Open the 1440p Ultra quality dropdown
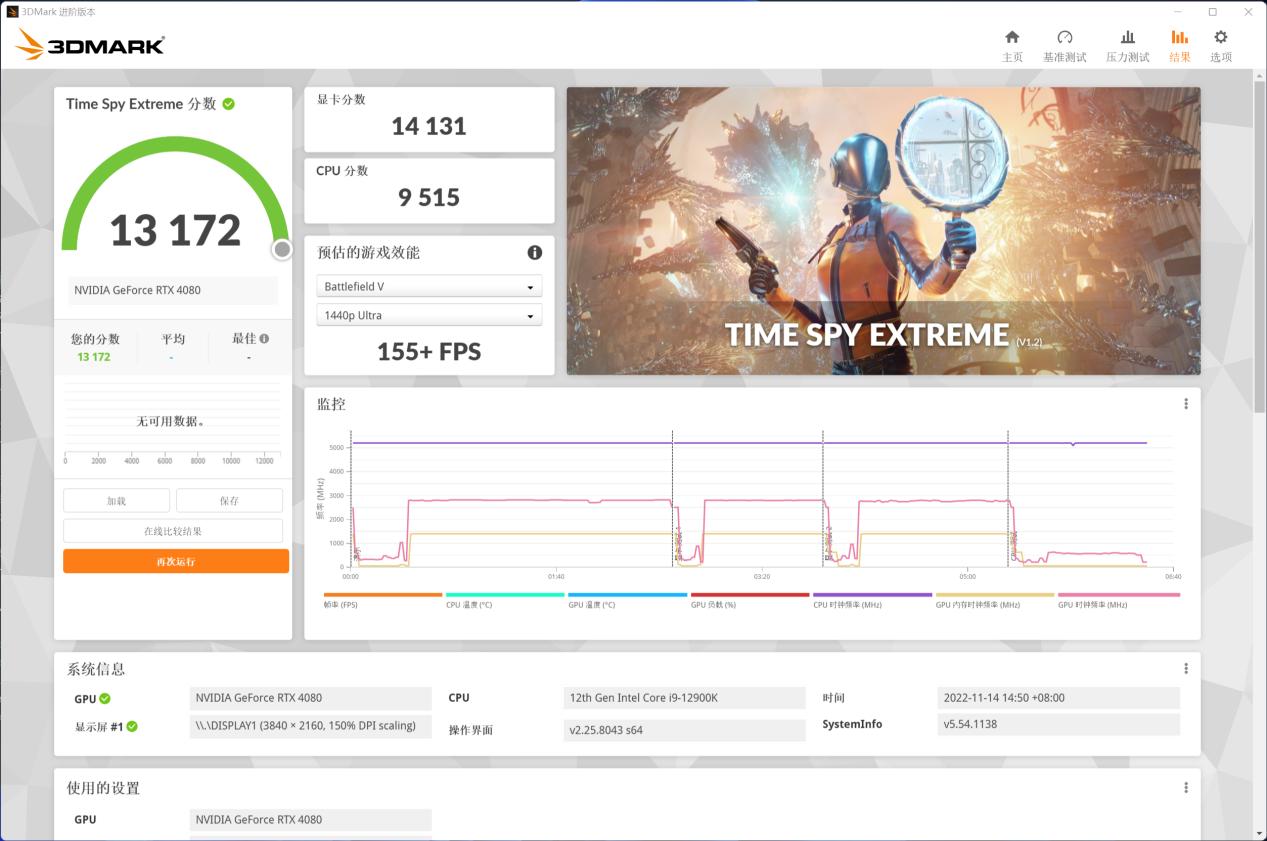Screen dimensions: 1267x841 429,316
